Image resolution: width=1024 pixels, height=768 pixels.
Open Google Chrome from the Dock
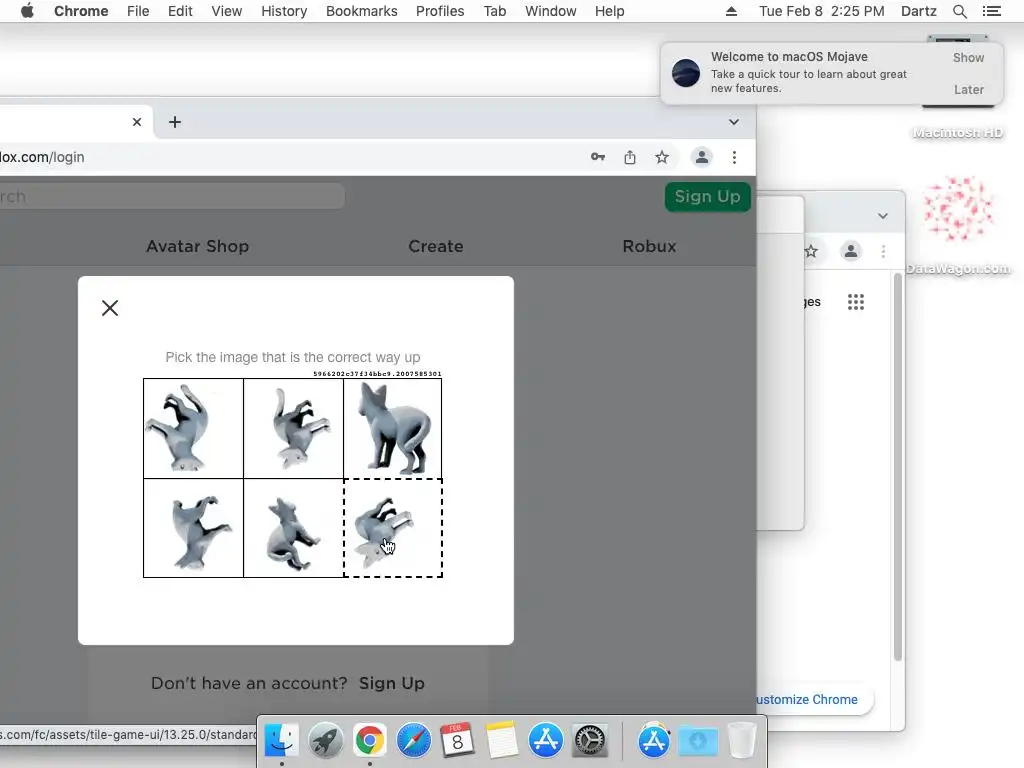pyautogui.click(x=370, y=741)
